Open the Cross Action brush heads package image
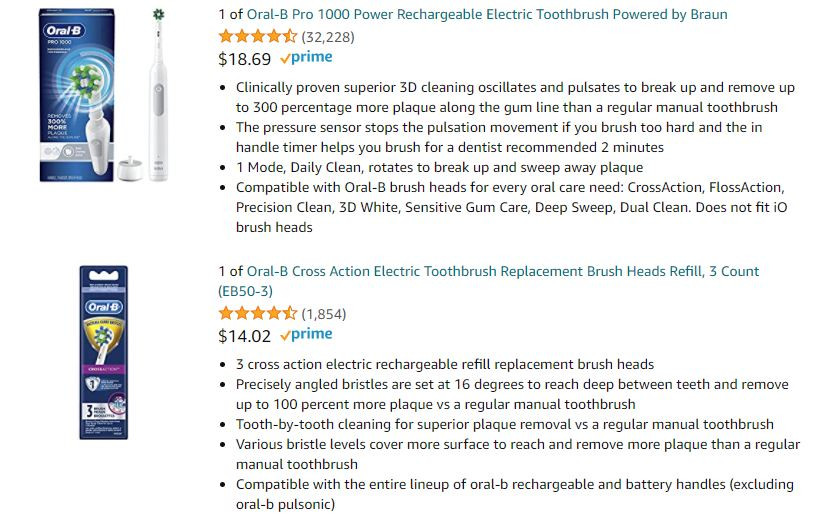Image resolution: width=838 pixels, height=524 pixels. coord(104,353)
